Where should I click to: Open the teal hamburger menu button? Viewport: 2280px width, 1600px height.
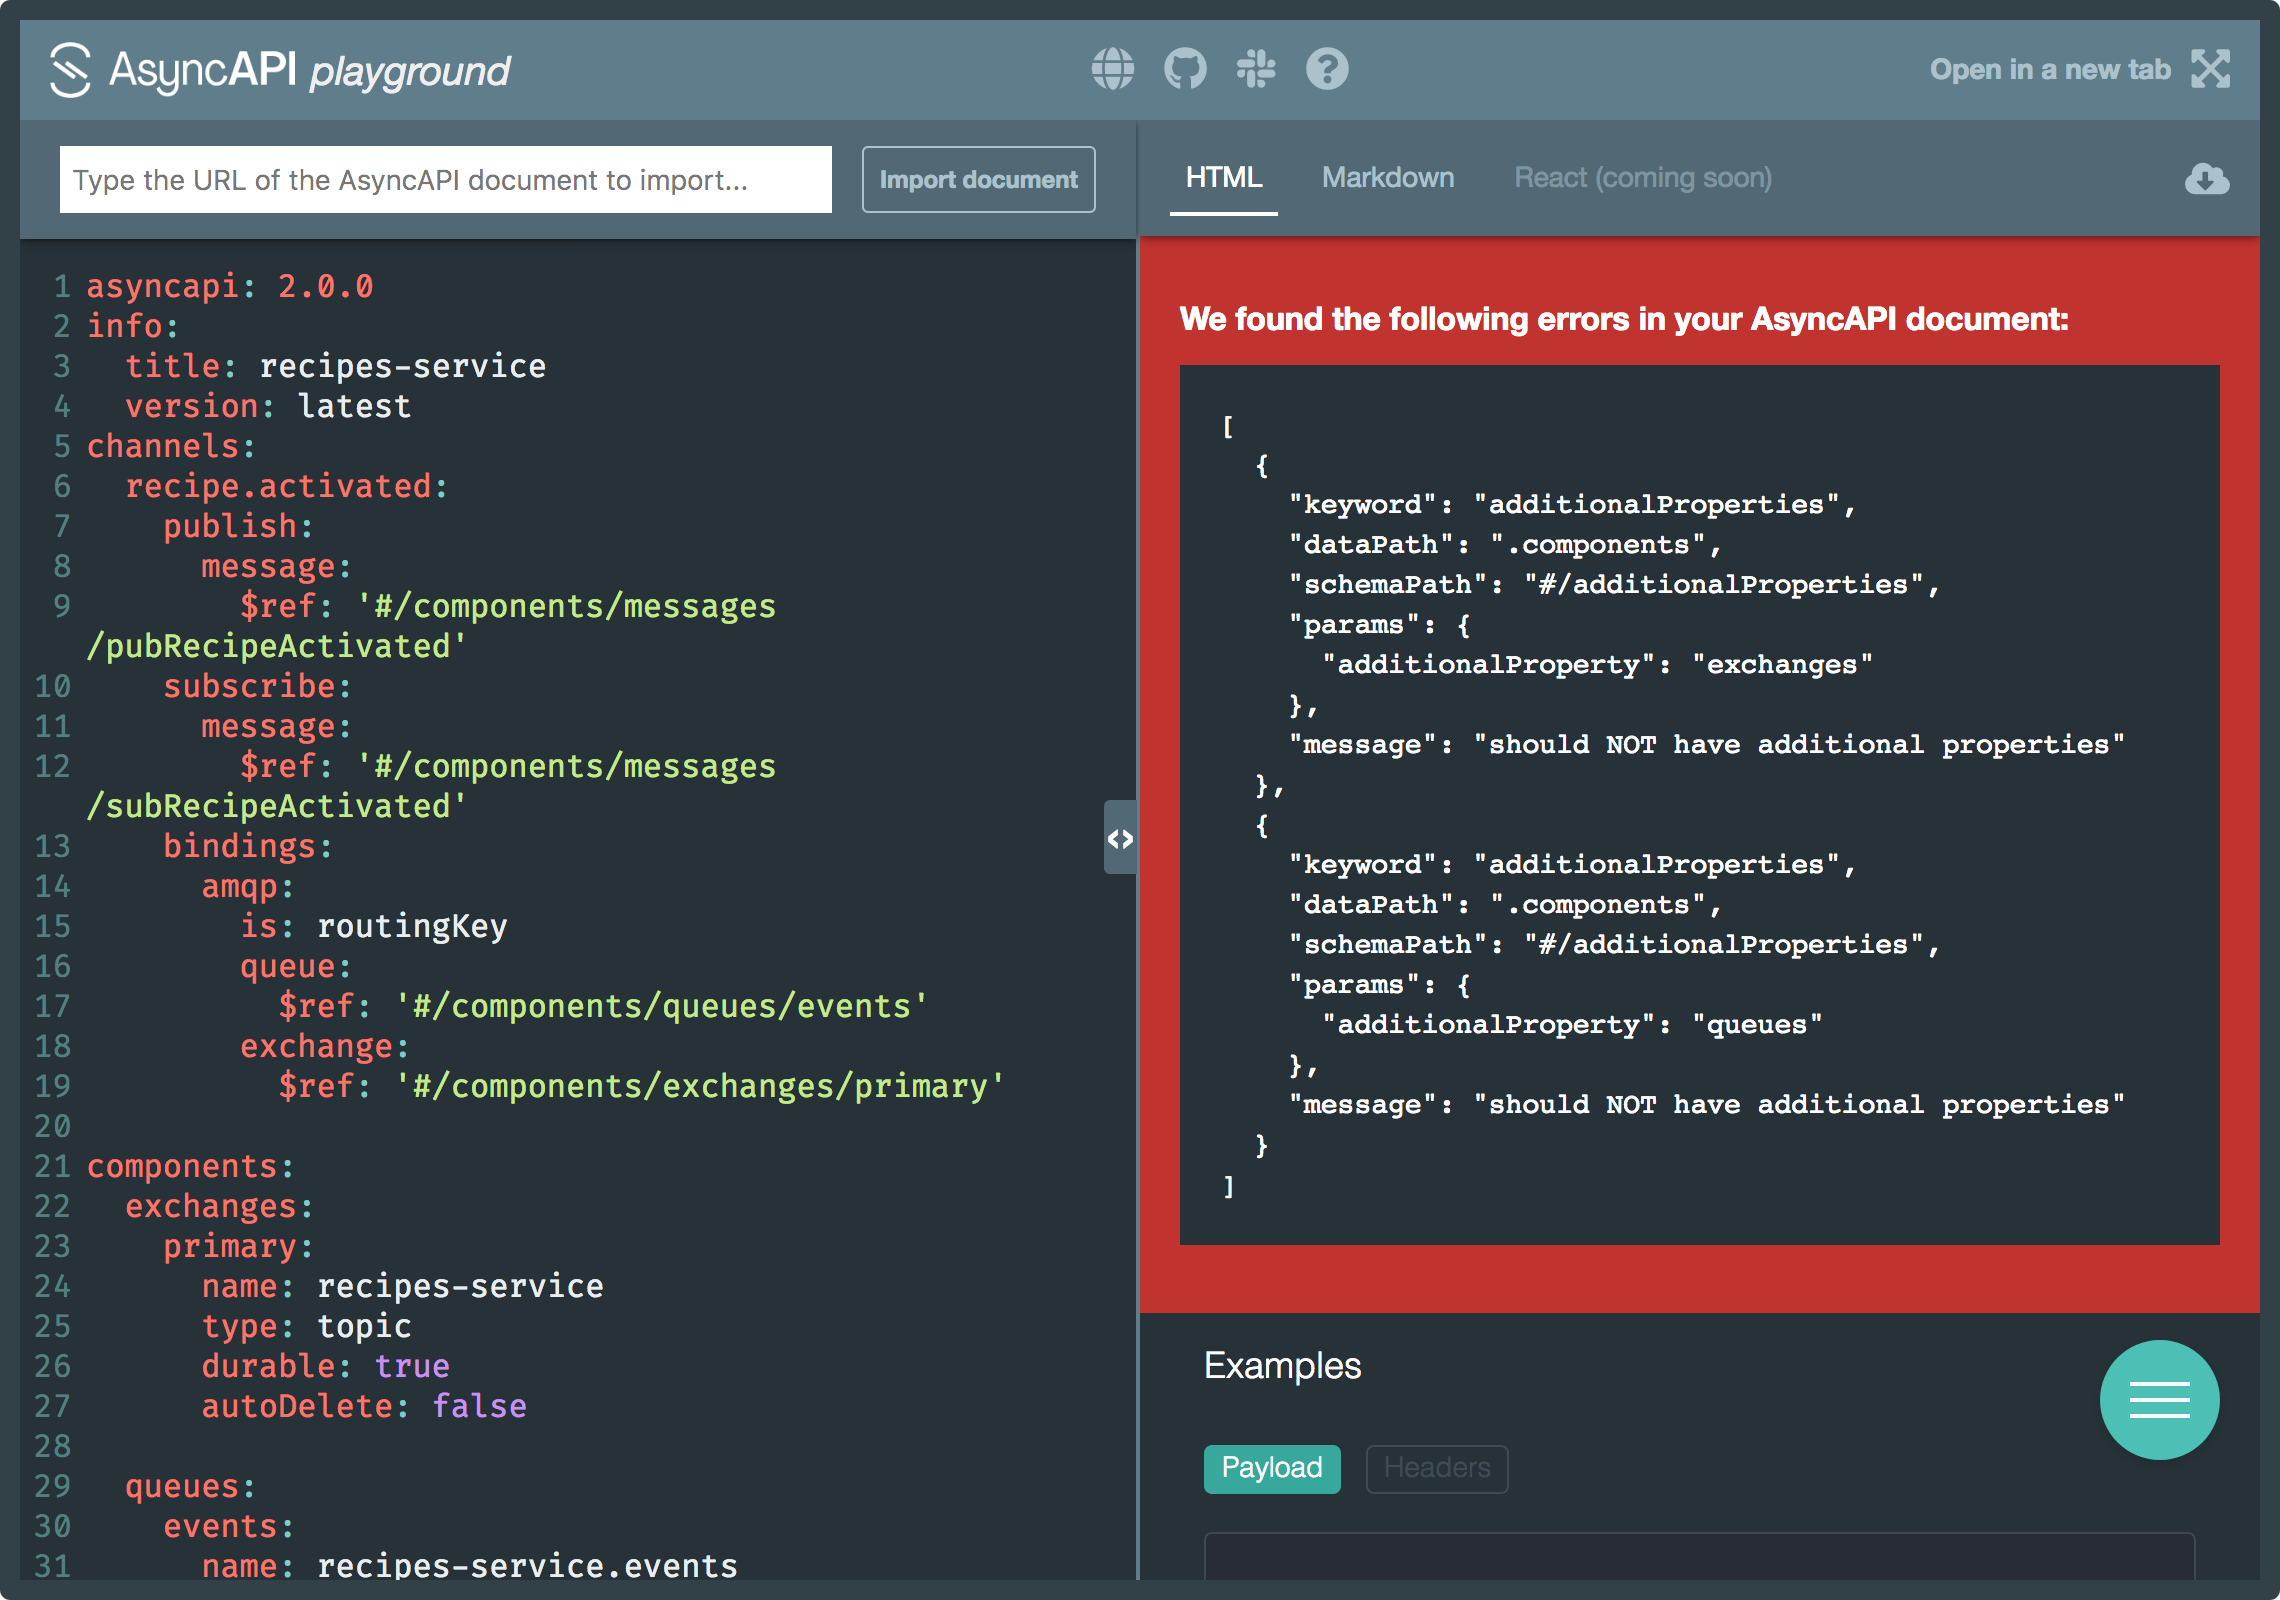click(2160, 1400)
